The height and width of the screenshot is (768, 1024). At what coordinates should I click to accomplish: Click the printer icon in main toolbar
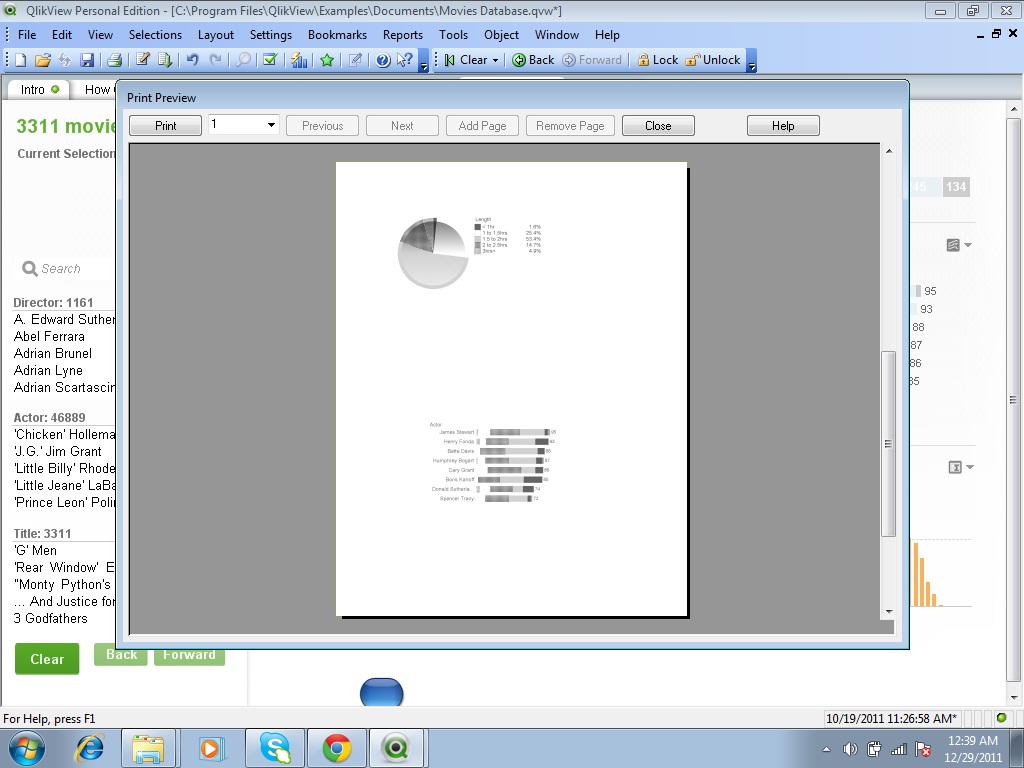115,60
